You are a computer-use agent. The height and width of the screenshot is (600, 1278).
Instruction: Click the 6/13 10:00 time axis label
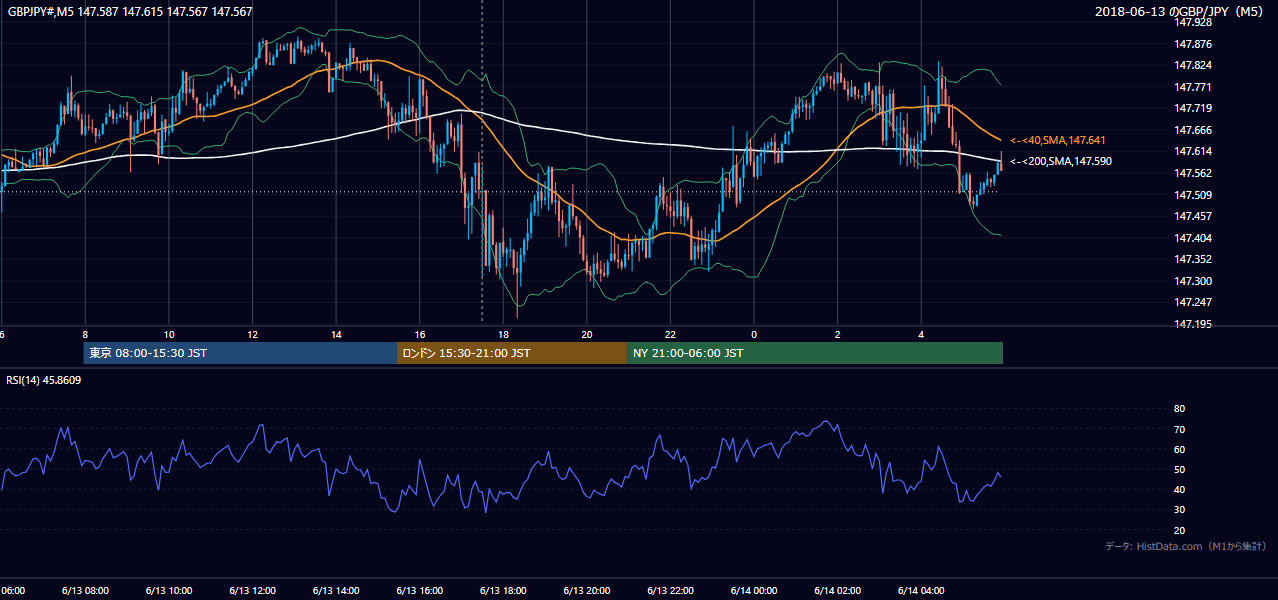(168, 590)
